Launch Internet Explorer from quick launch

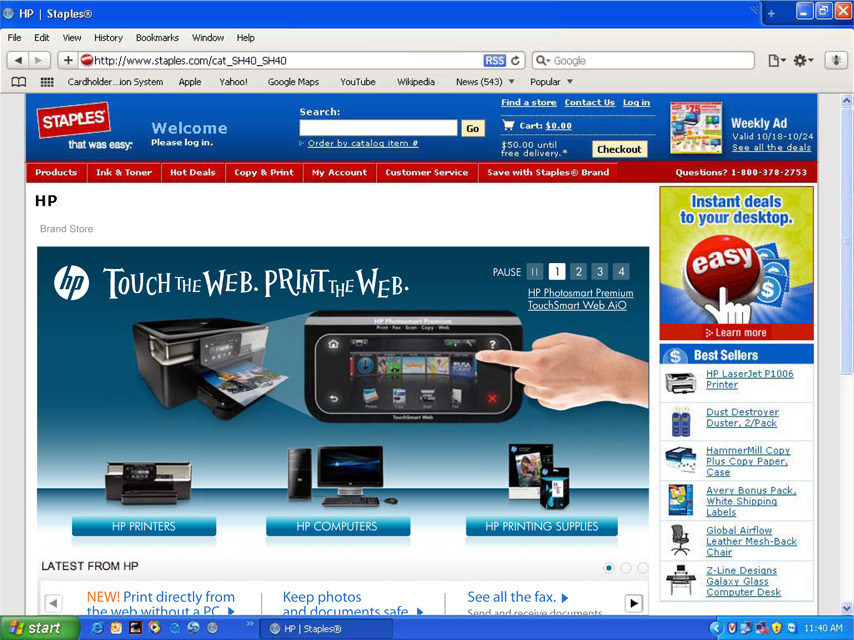pyautogui.click(x=97, y=628)
